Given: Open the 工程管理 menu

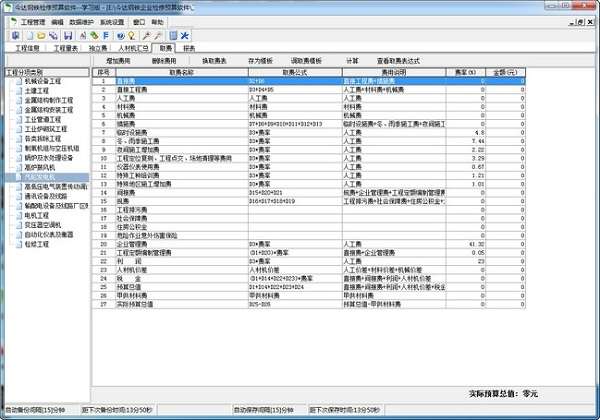Looking at the screenshot, I should [33, 22].
